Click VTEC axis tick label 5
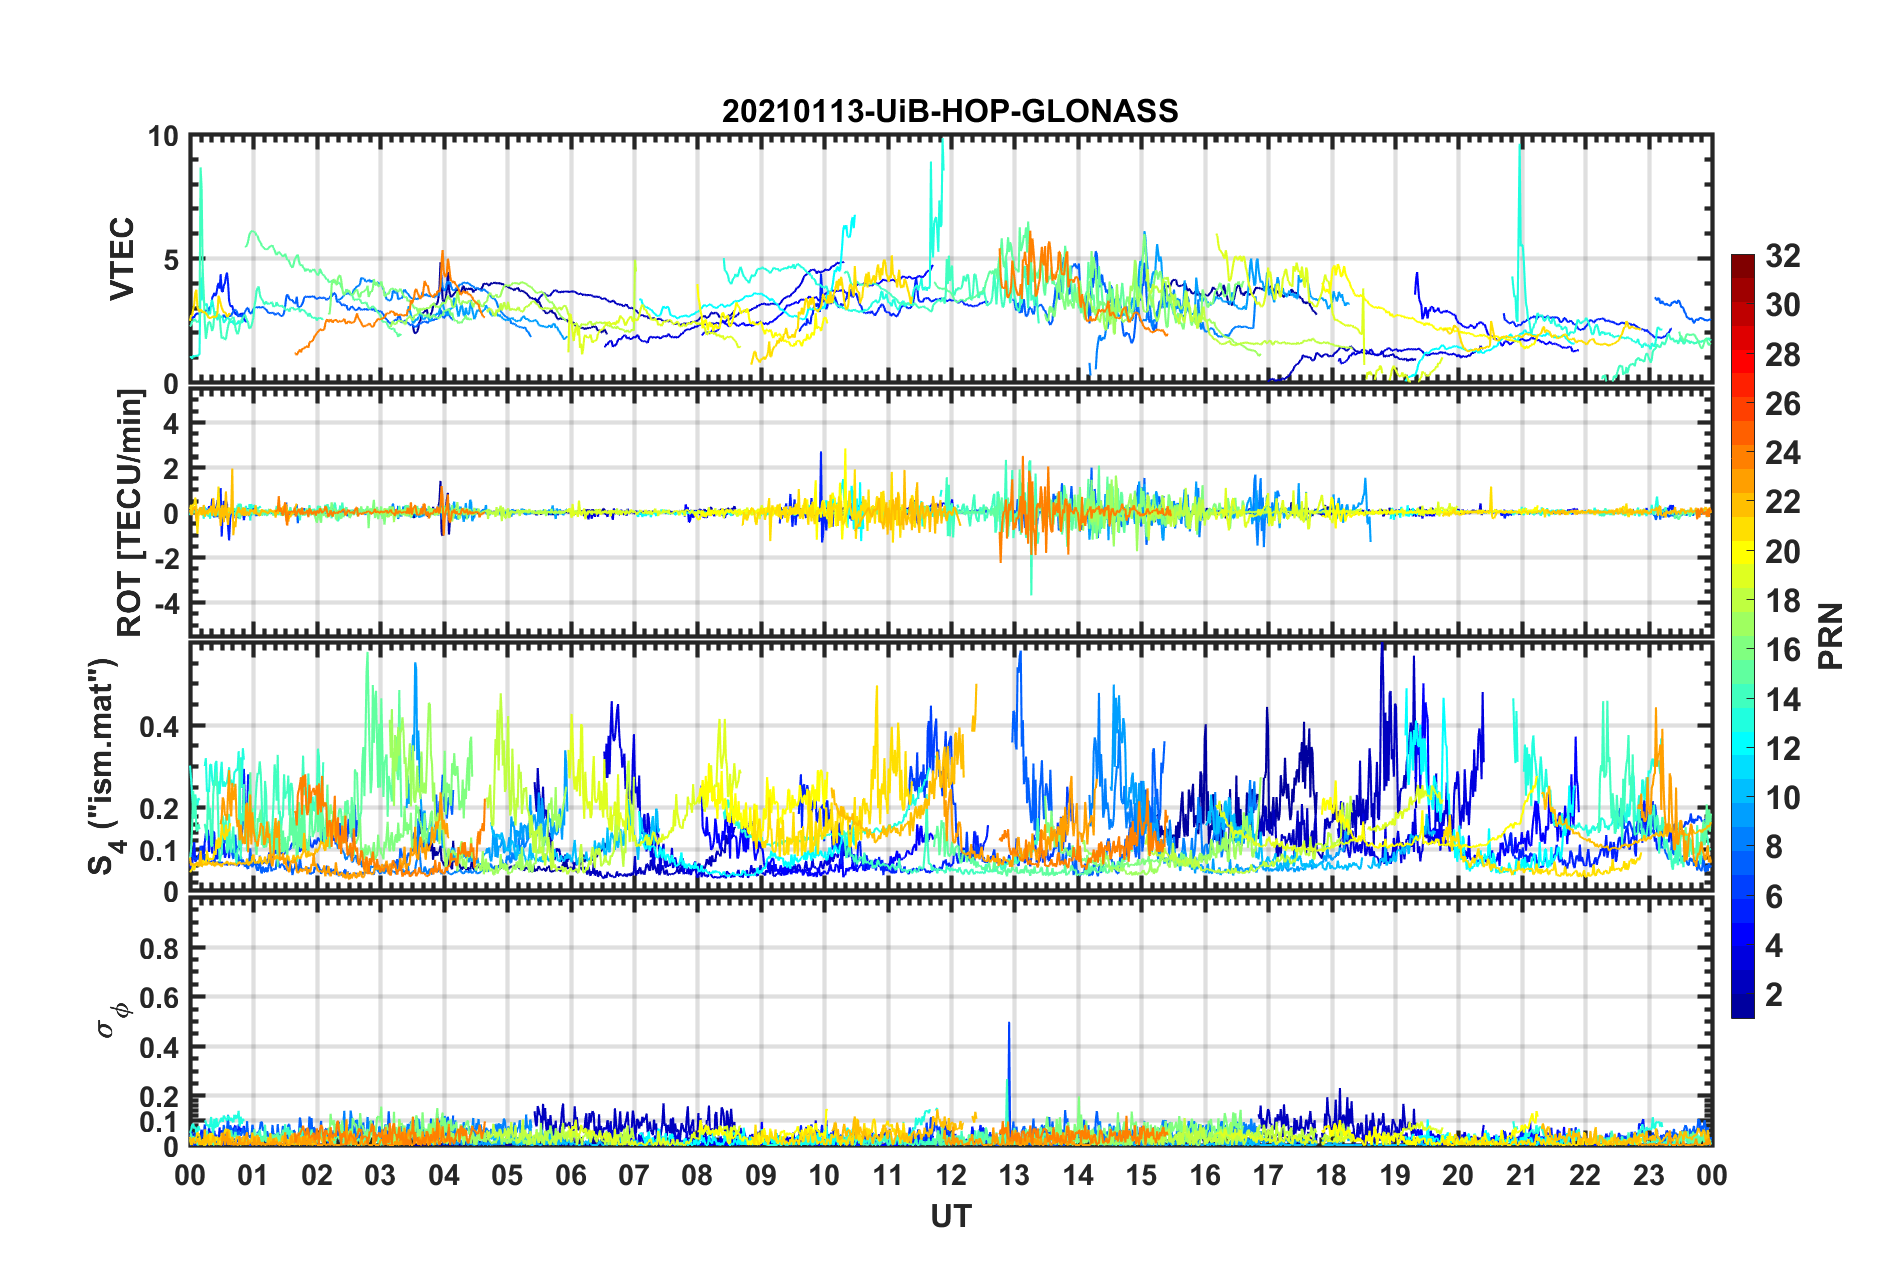Screen dimensions: 1902x1272 pyautogui.click(x=171, y=260)
